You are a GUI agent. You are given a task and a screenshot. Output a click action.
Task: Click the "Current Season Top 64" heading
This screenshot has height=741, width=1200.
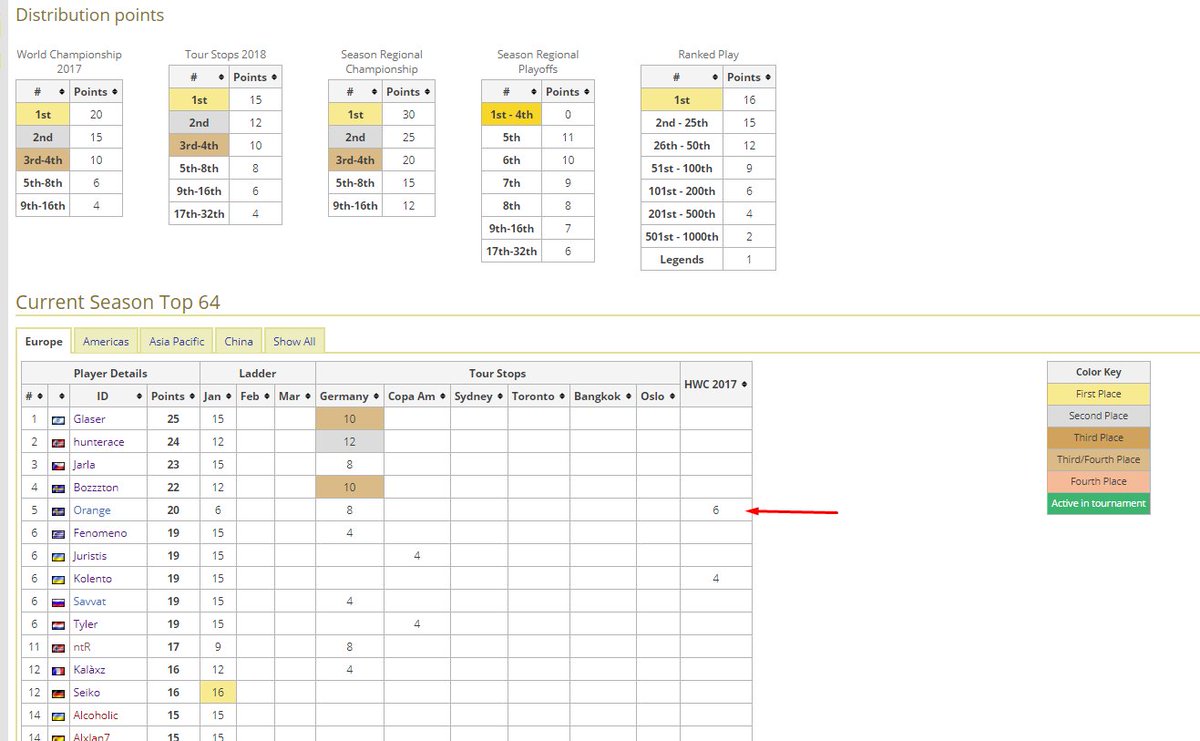[x=118, y=302]
